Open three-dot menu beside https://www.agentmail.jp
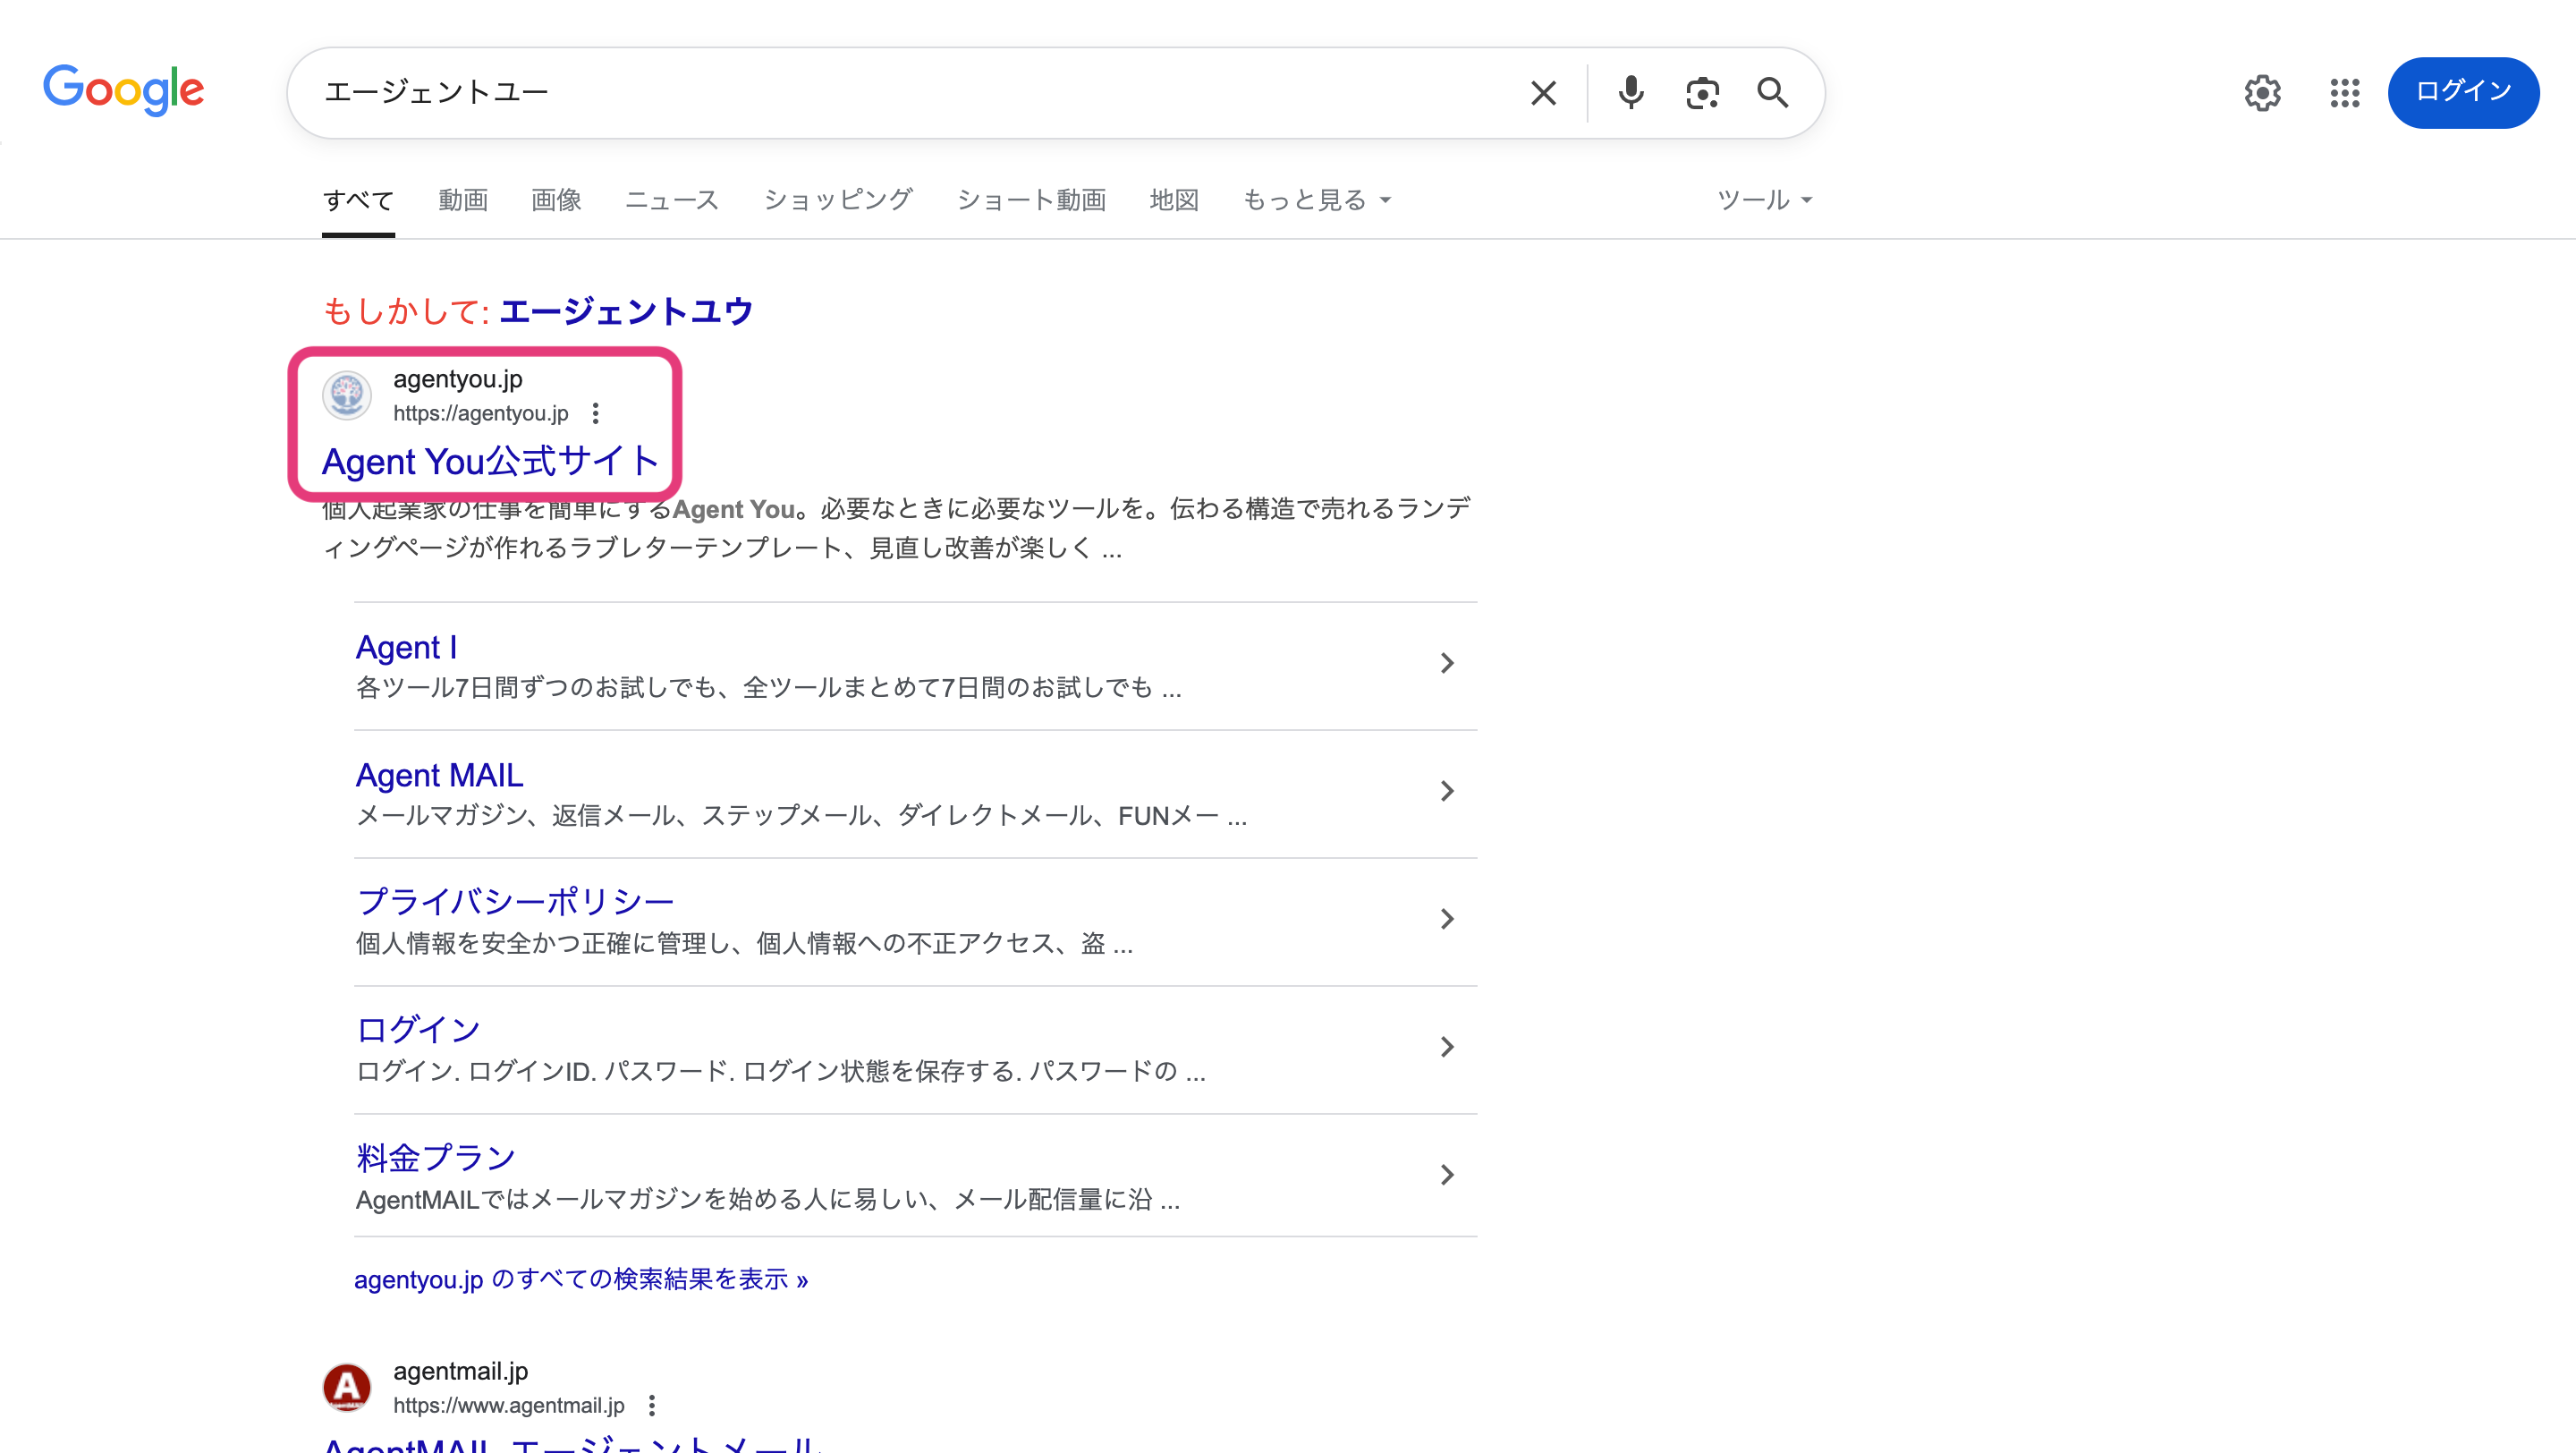 point(651,1405)
